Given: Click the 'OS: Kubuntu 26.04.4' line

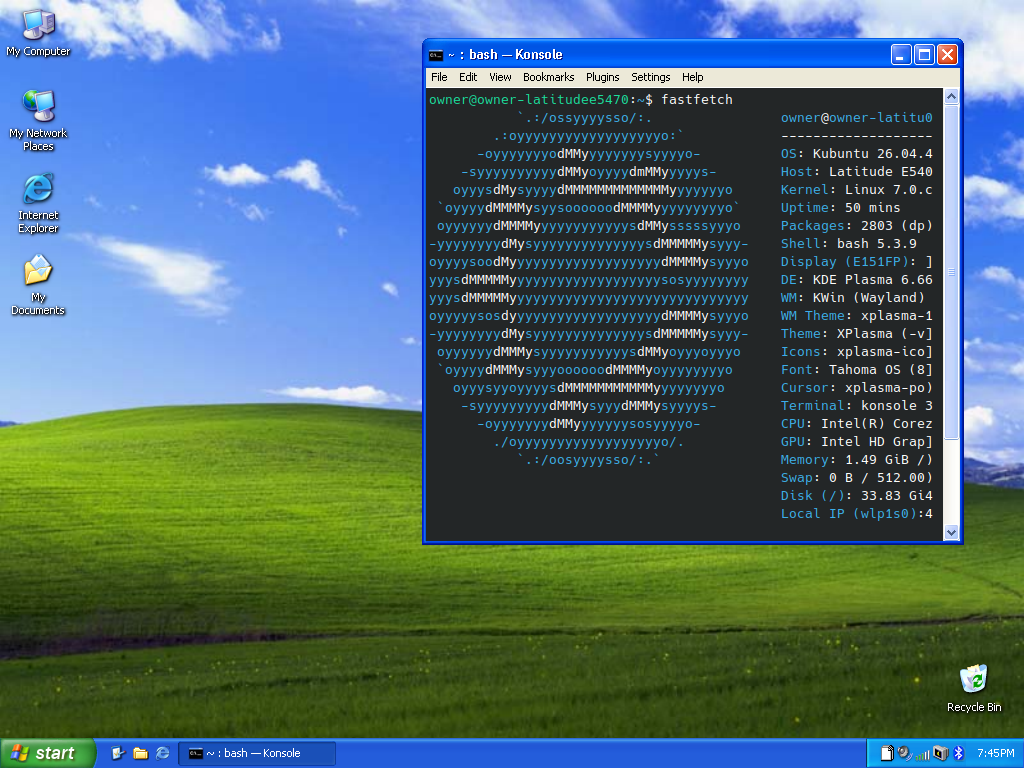Looking at the screenshot, I should [856, 153].
